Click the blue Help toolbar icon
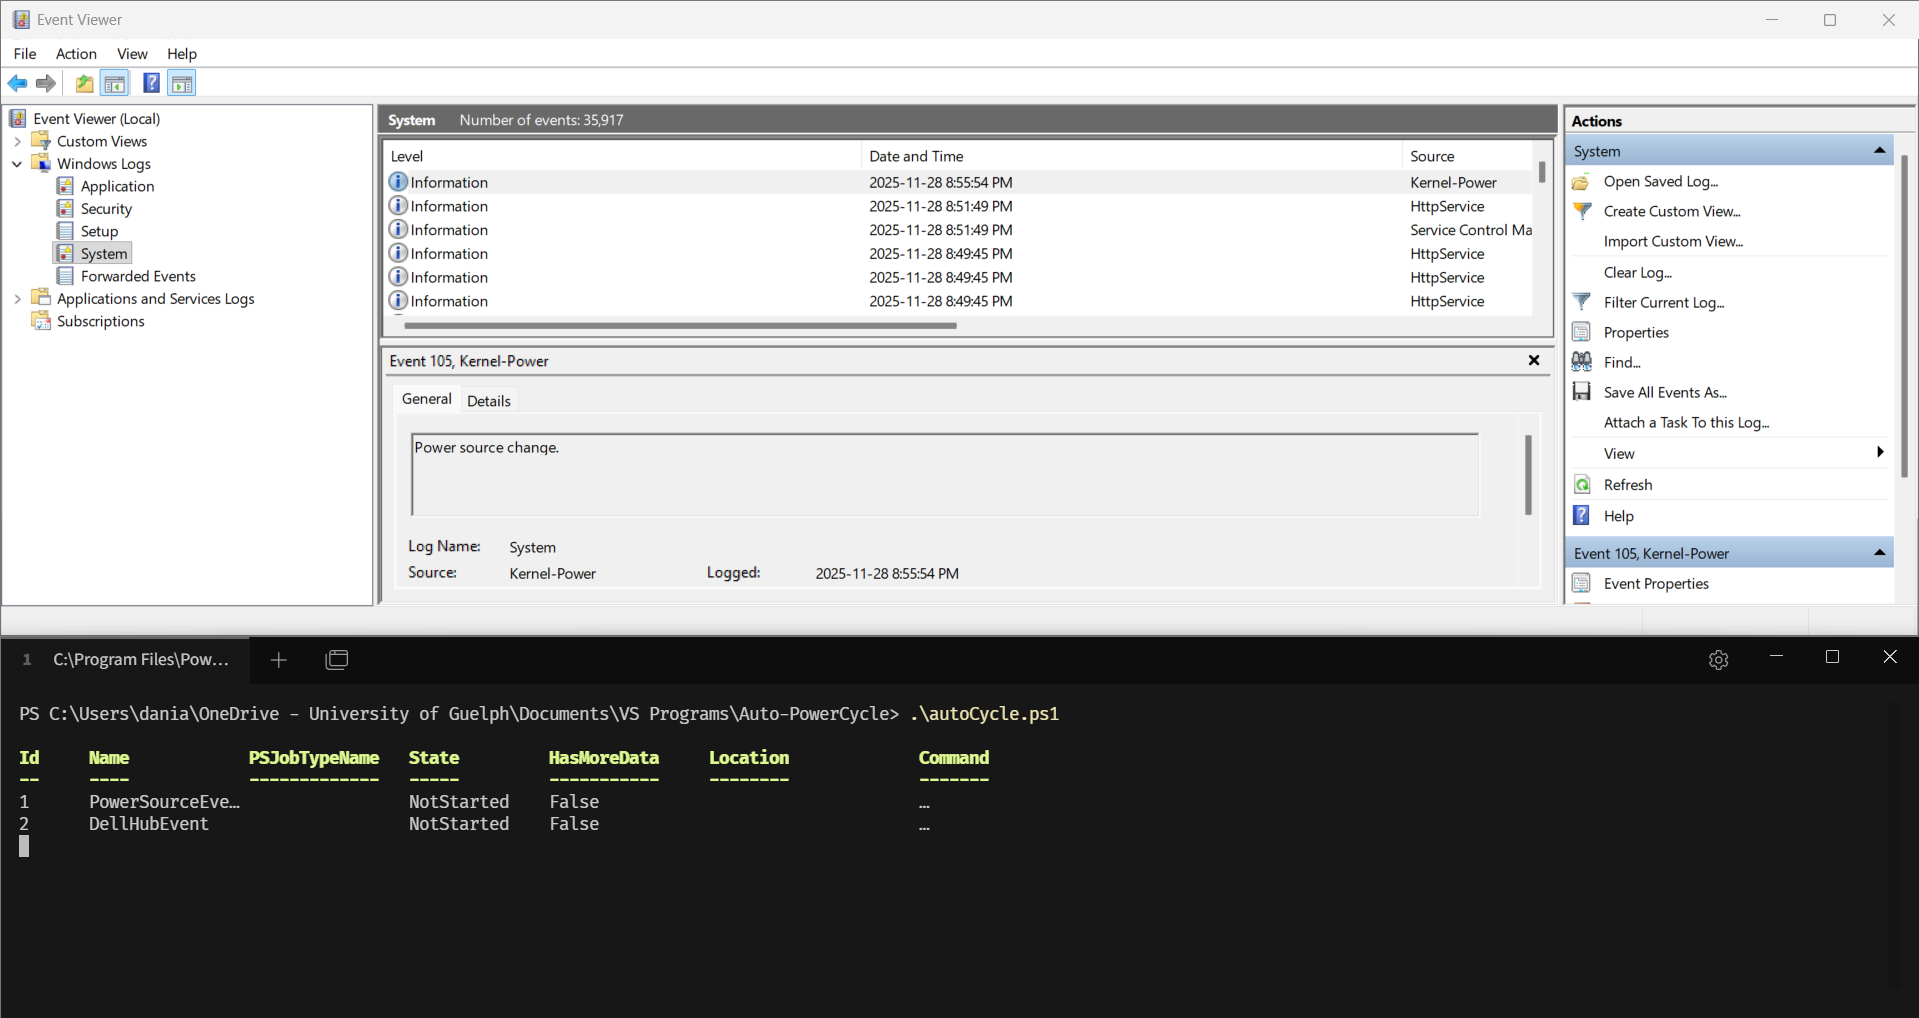1919x1018 pixels. [151, 83]
